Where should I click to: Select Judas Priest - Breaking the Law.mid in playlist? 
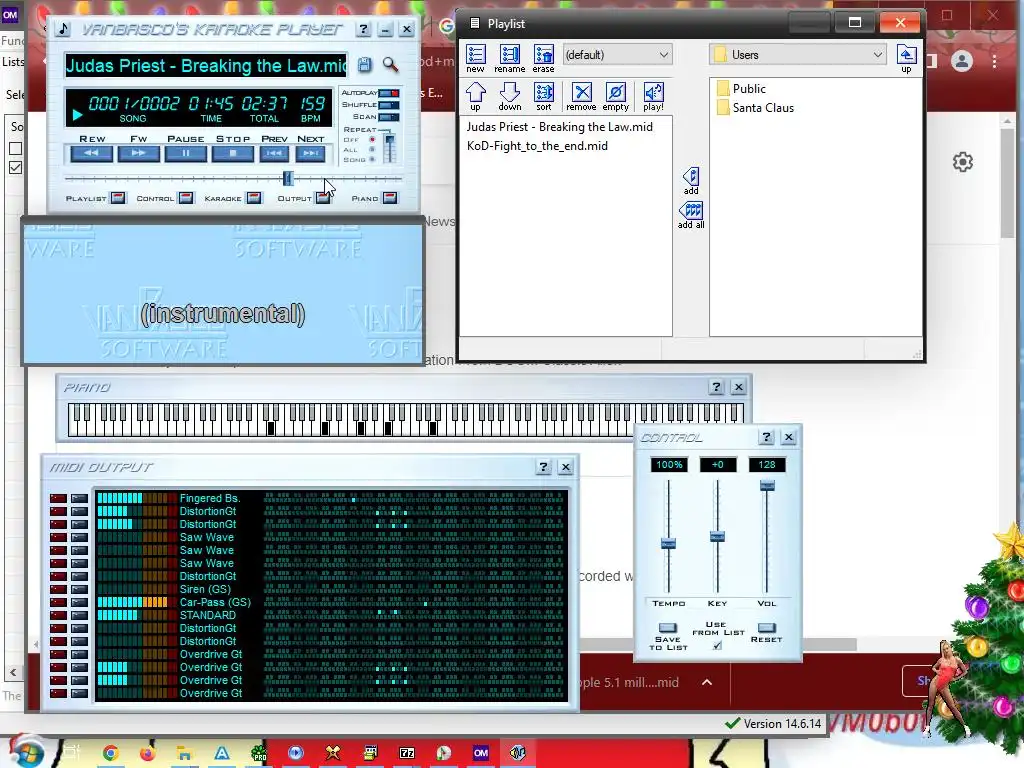point(560,127)
